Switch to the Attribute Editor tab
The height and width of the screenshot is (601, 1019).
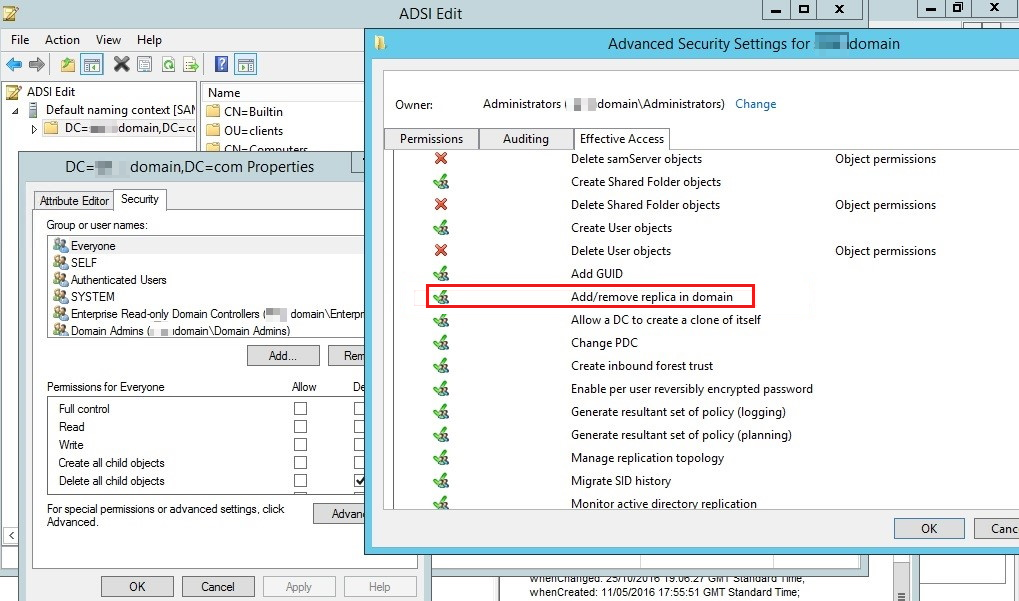pyautogui.click(x=74, y=201)
